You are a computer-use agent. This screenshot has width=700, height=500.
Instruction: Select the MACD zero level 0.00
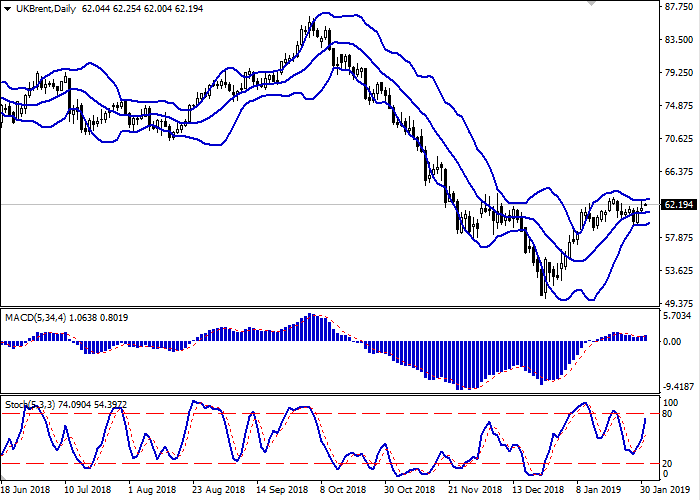(673, 342)
